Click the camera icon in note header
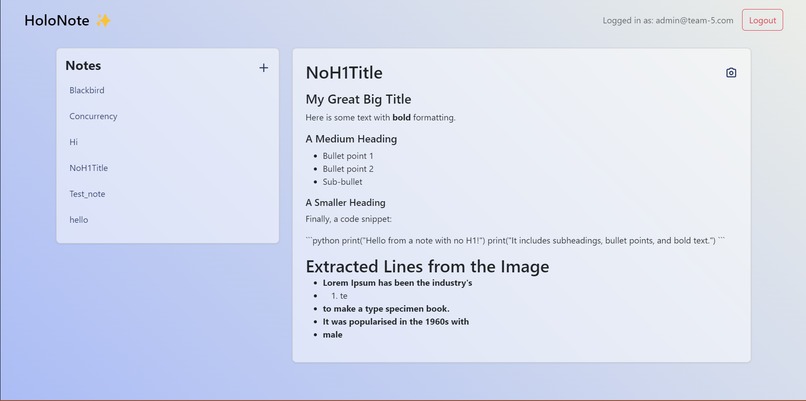Screen dimensions: 806x401 click(x=731, y=73)
